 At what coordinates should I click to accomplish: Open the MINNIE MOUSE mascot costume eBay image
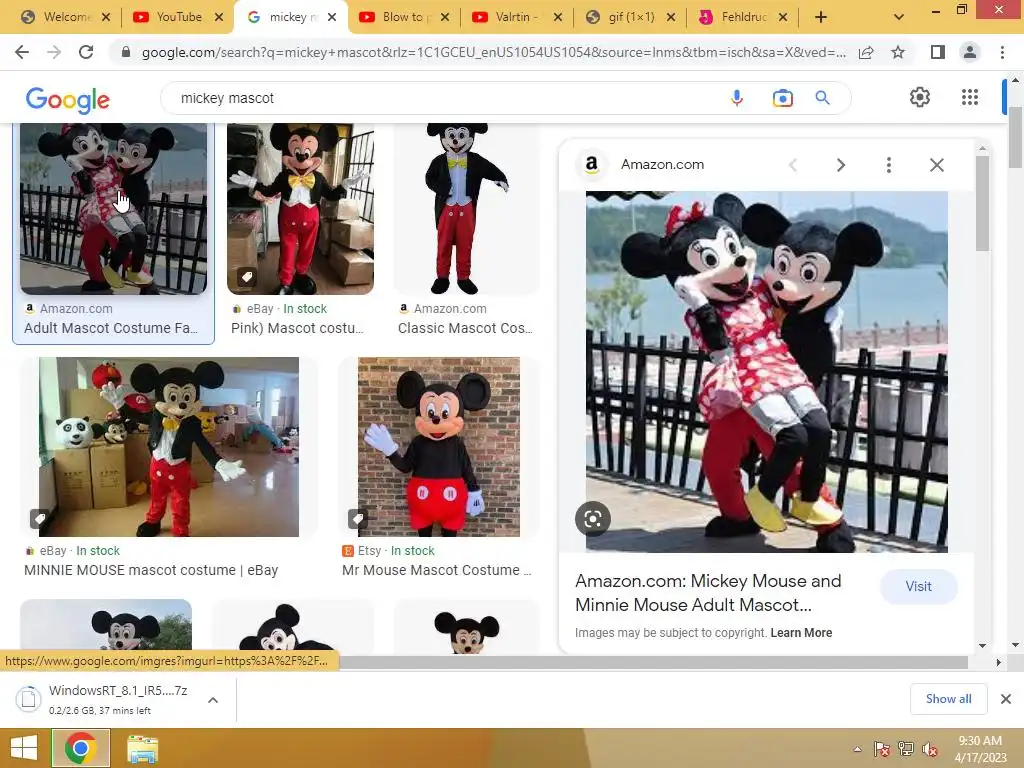pyautogui.click(x=168, y=447)
